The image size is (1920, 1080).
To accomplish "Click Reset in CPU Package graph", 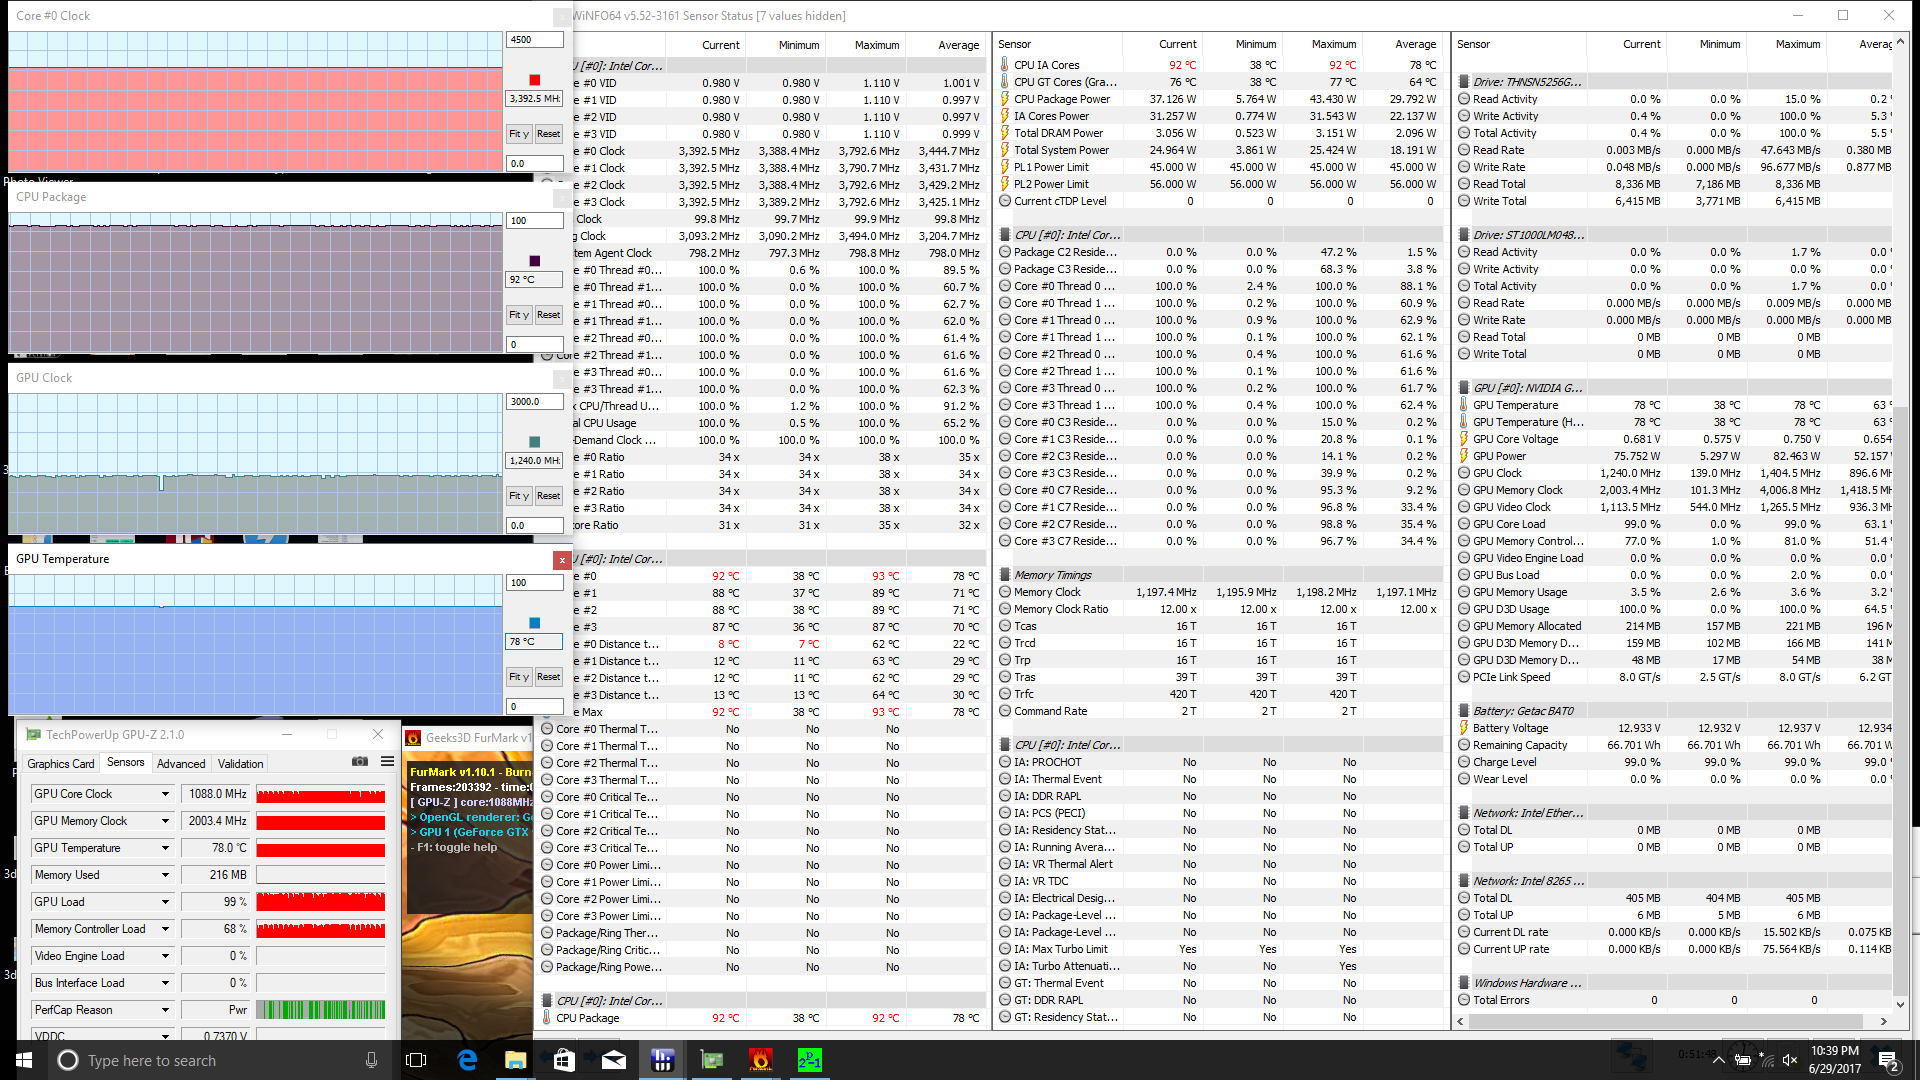I will (x=548, y=315).
